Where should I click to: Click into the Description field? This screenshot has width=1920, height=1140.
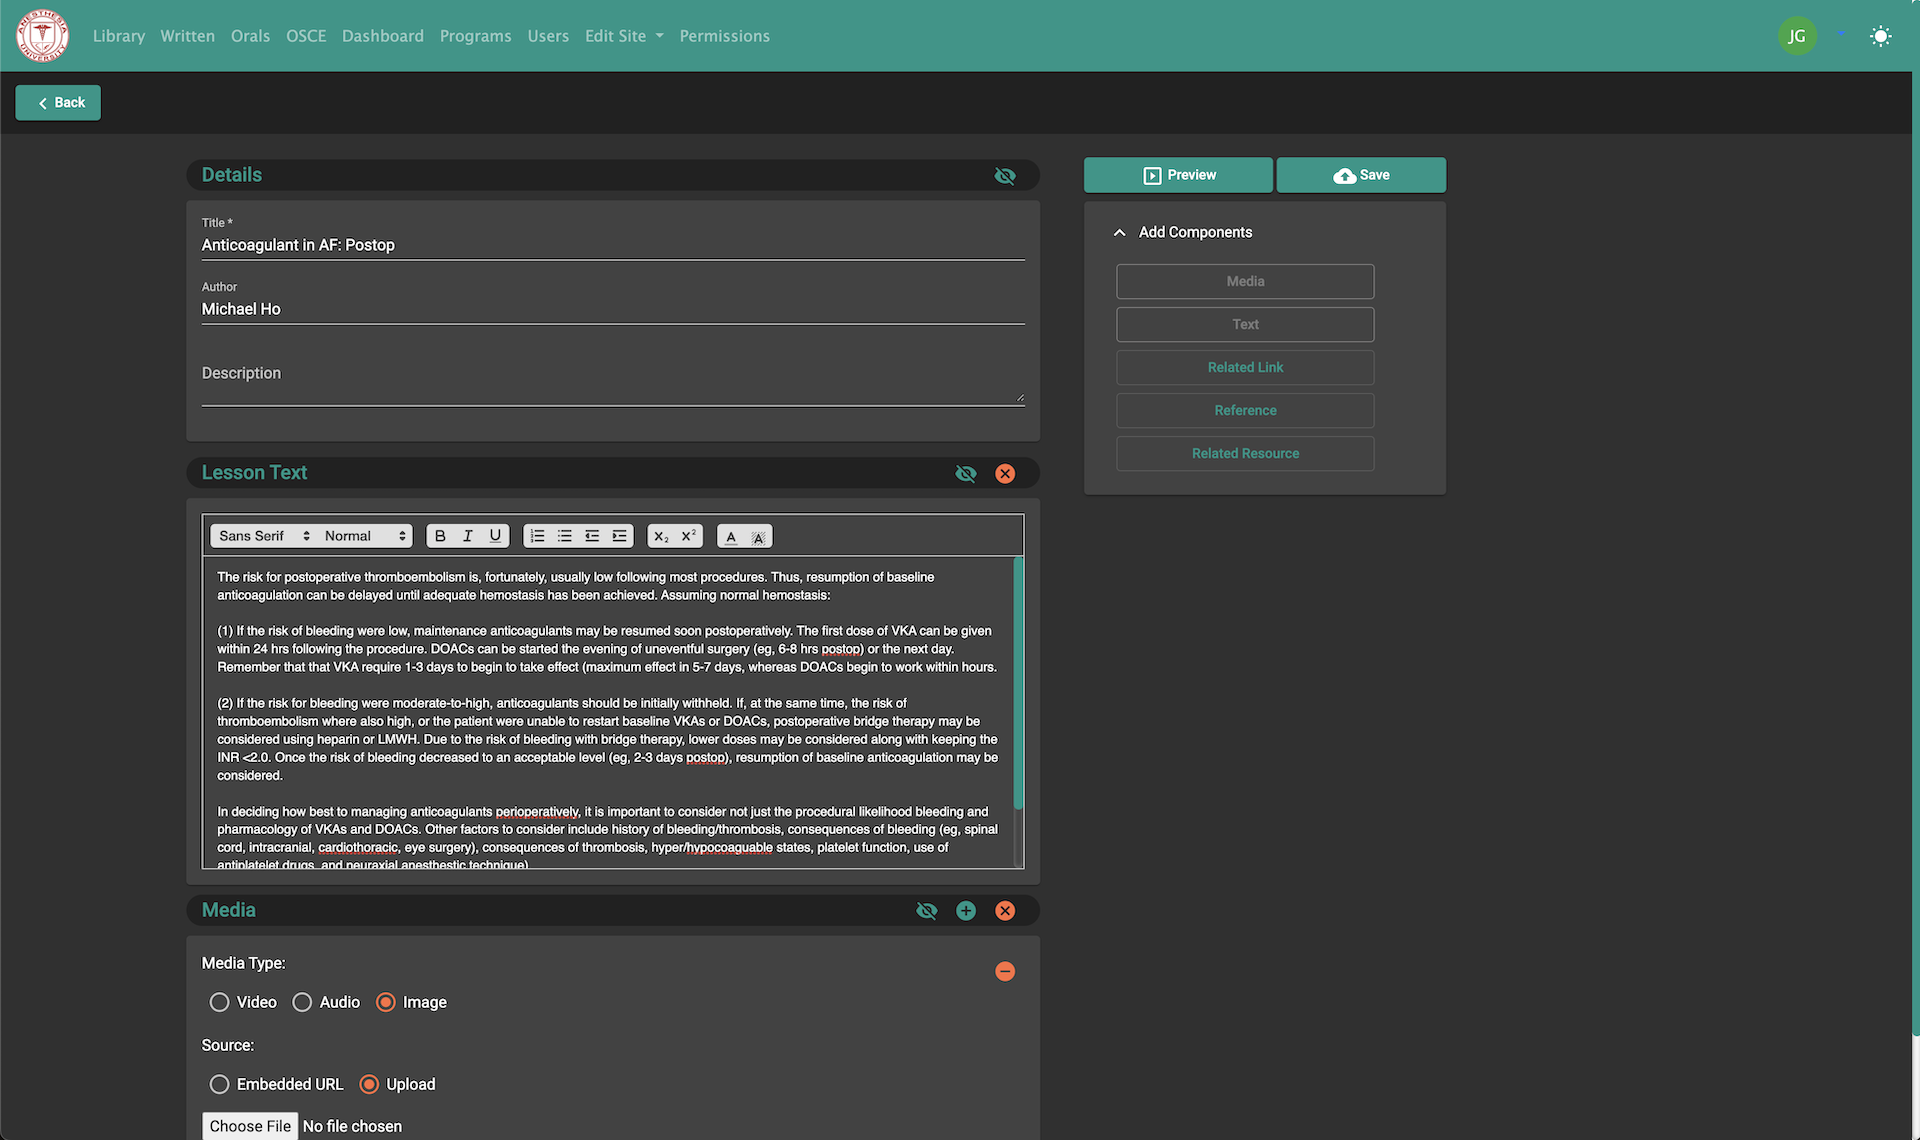coord(612,384)
